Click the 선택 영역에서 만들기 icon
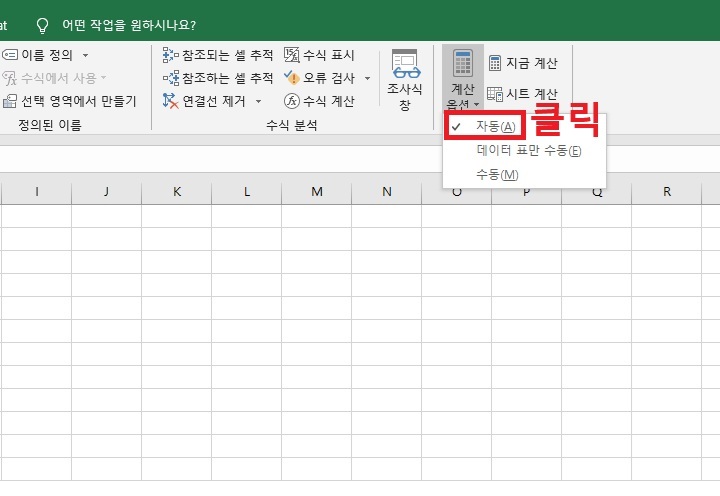720x496 pixels. click(x=10, y=101)
